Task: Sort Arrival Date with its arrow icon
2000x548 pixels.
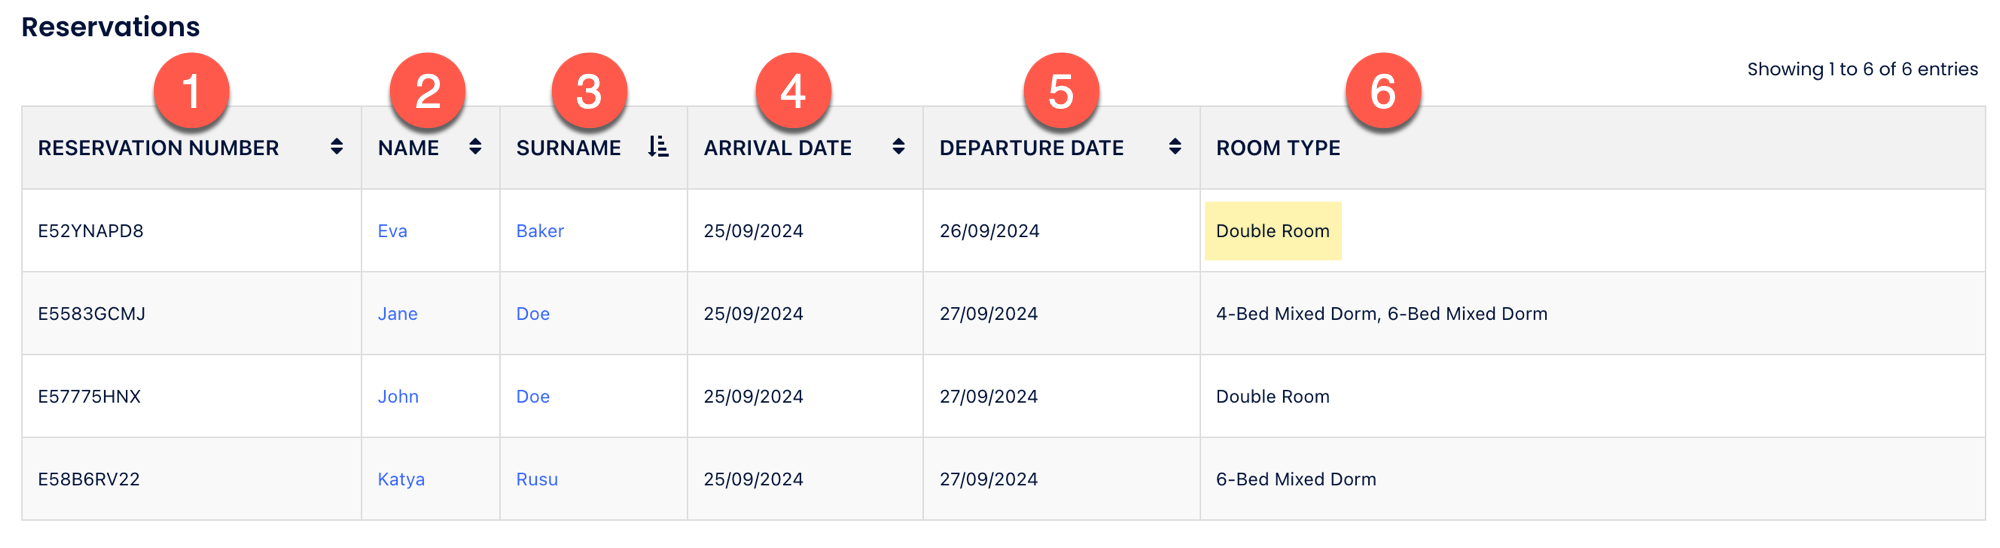Action: coord(899,147)
